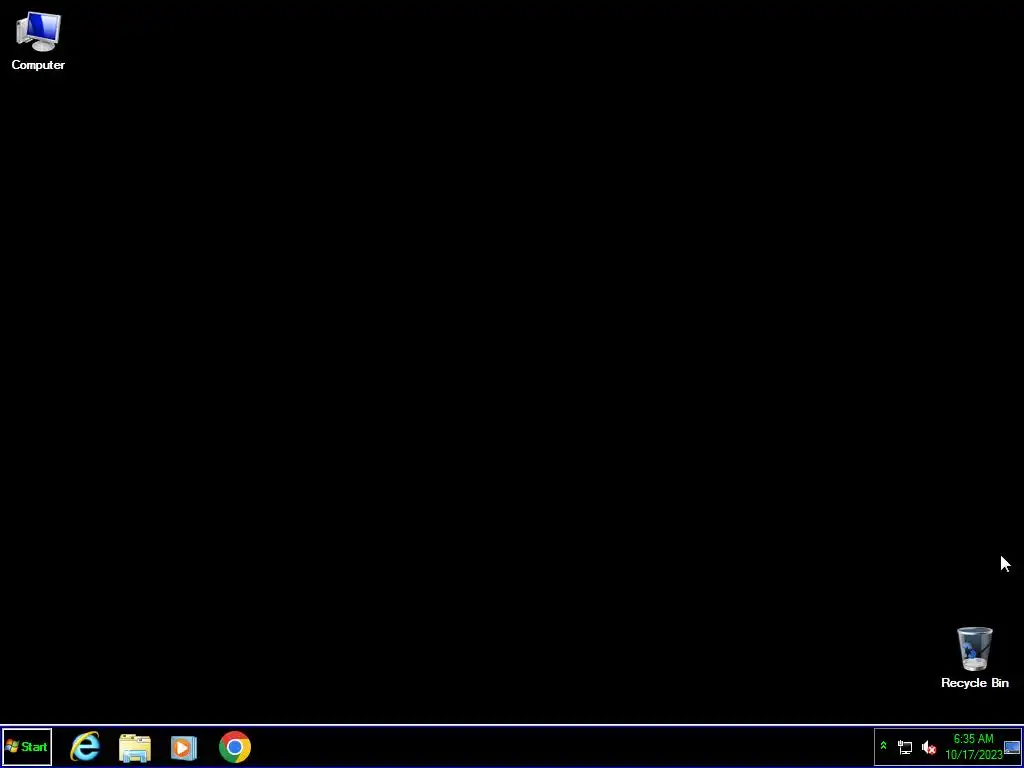Open the Start menu
This screenshot has width=1024, height=768.
point(27,746)
